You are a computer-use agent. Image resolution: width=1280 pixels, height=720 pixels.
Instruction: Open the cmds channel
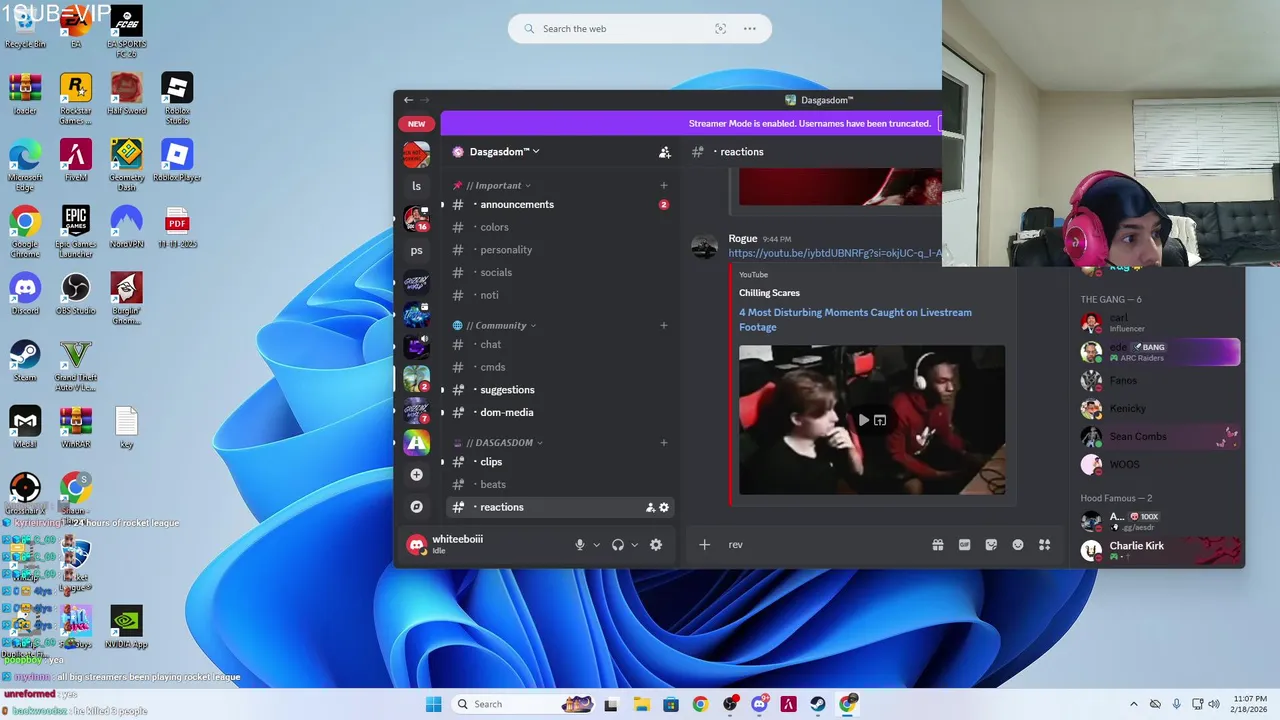[x=559, y=367]
